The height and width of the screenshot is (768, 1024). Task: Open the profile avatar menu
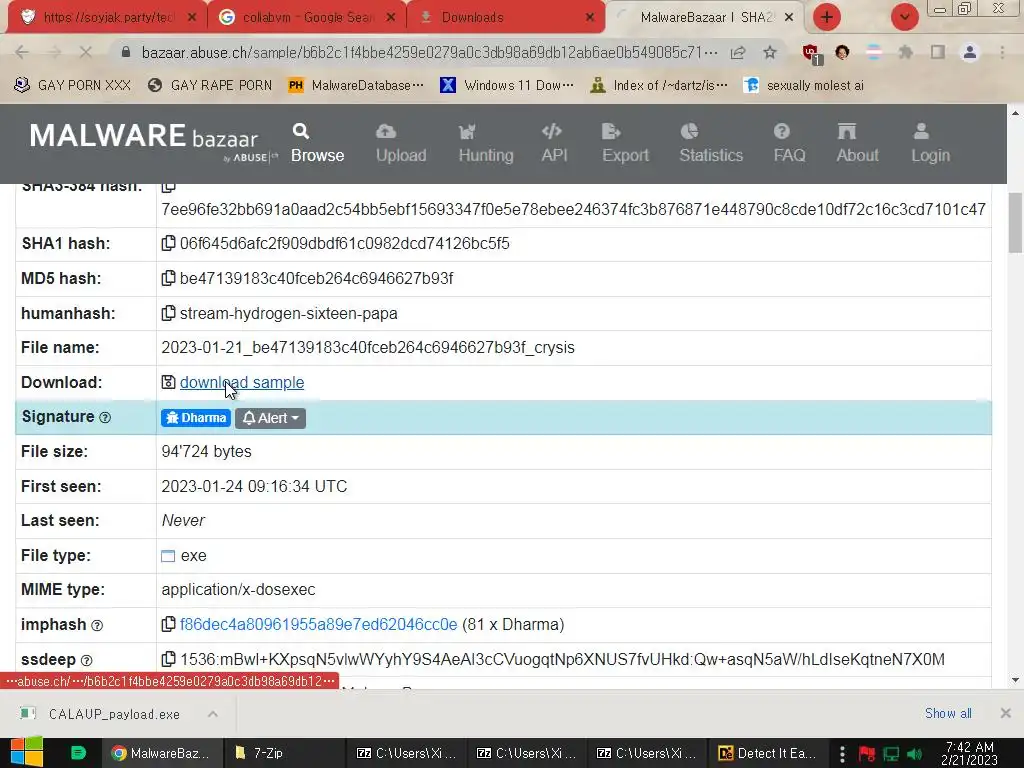[x=970, y=52]
